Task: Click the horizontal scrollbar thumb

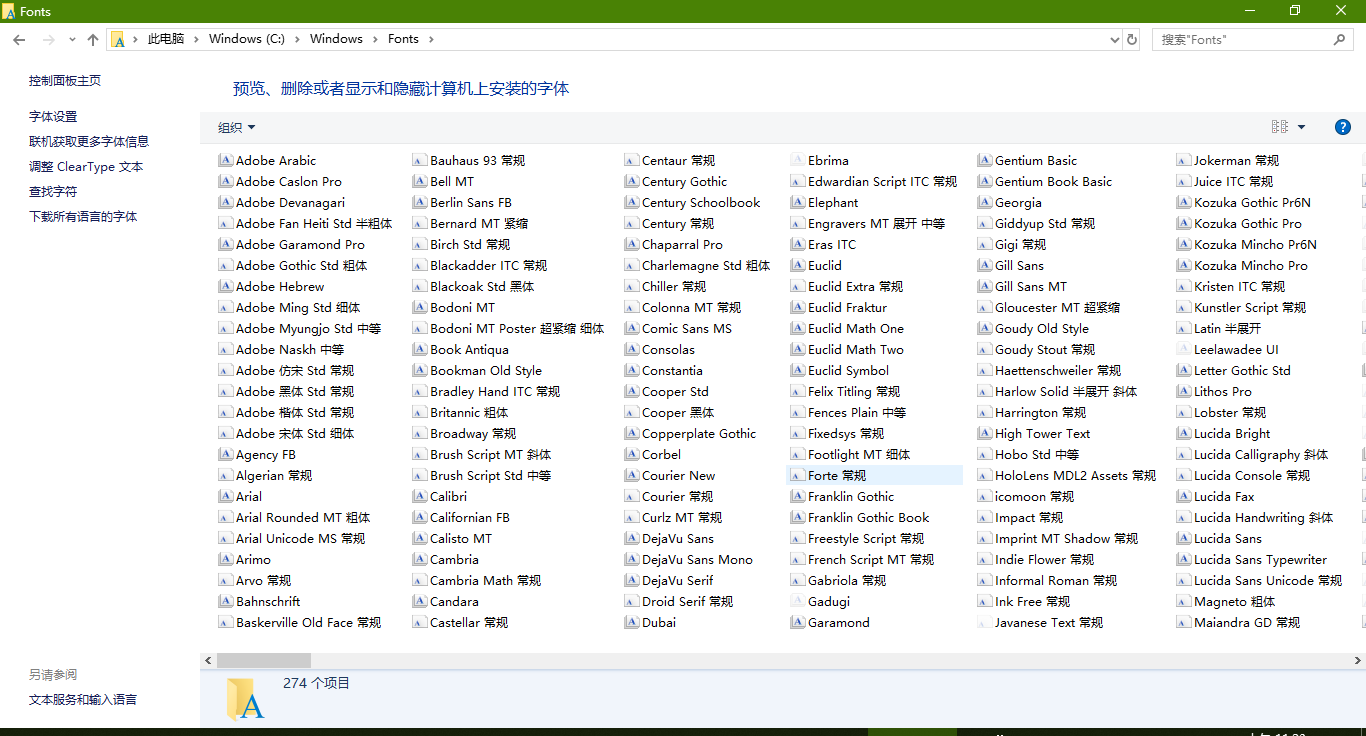Action: [264, 661]
